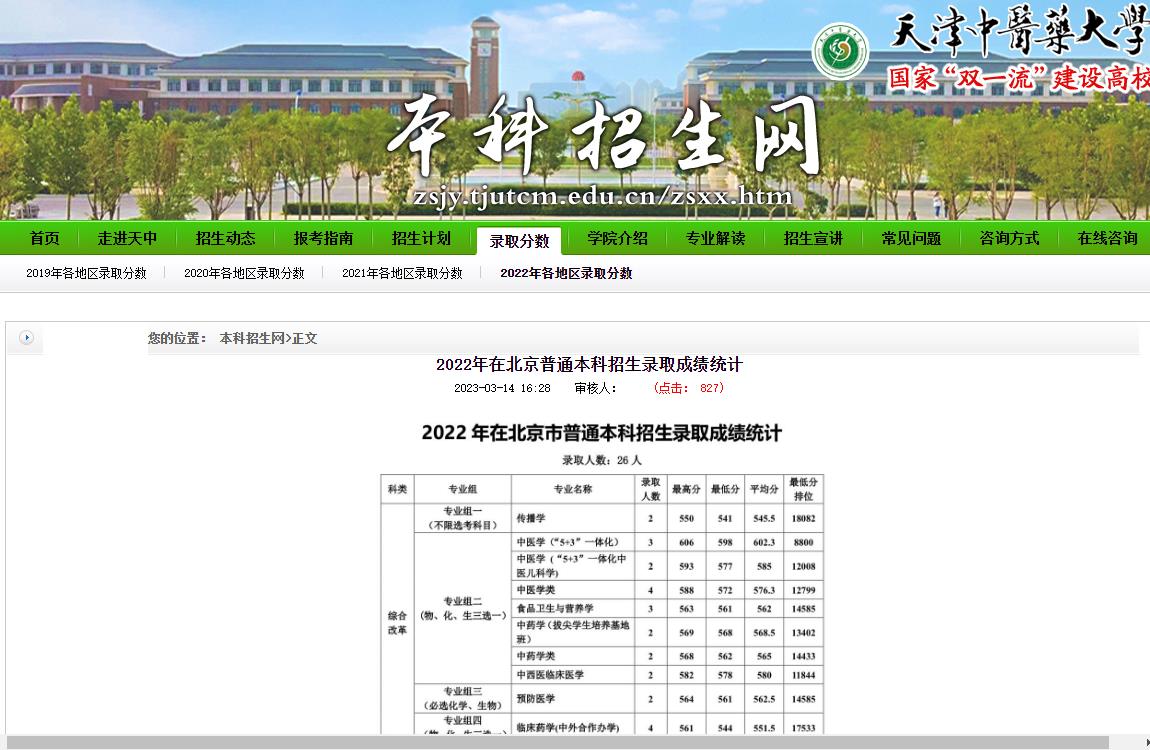This screenshot has width=1150, height=750.
Task: Click the 预防医学 major cell
Action: (573, 699)
